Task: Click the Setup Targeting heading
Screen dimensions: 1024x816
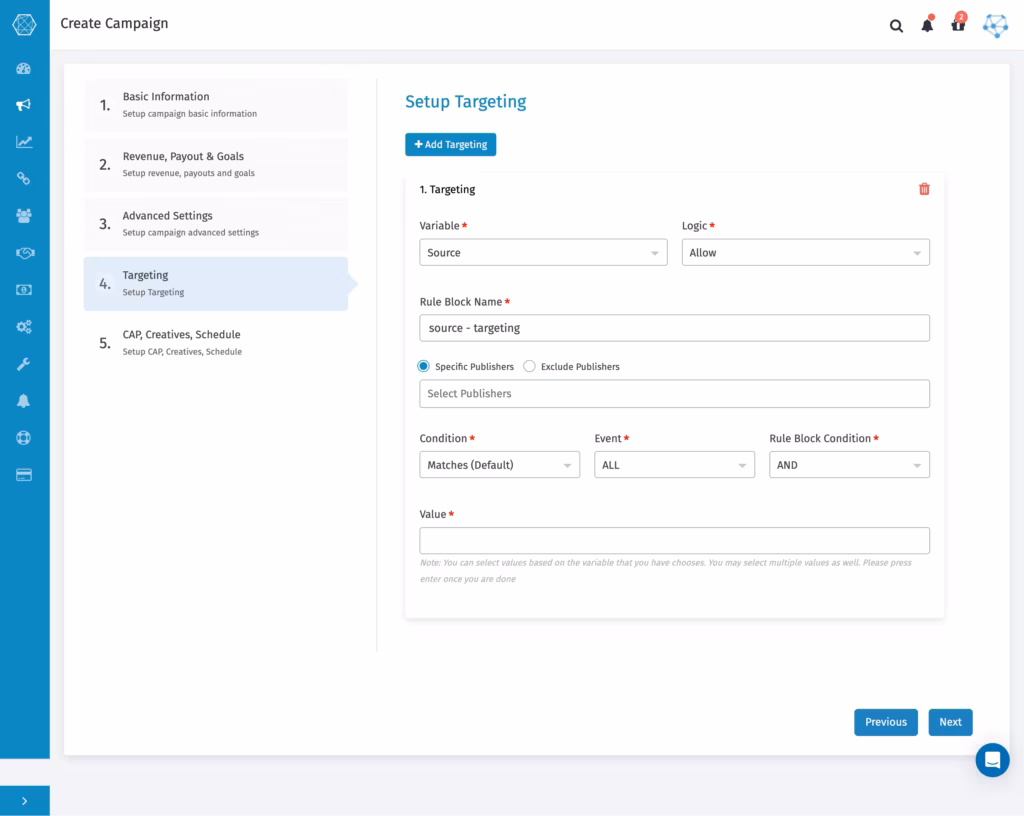Action: (x=466, y=102)
